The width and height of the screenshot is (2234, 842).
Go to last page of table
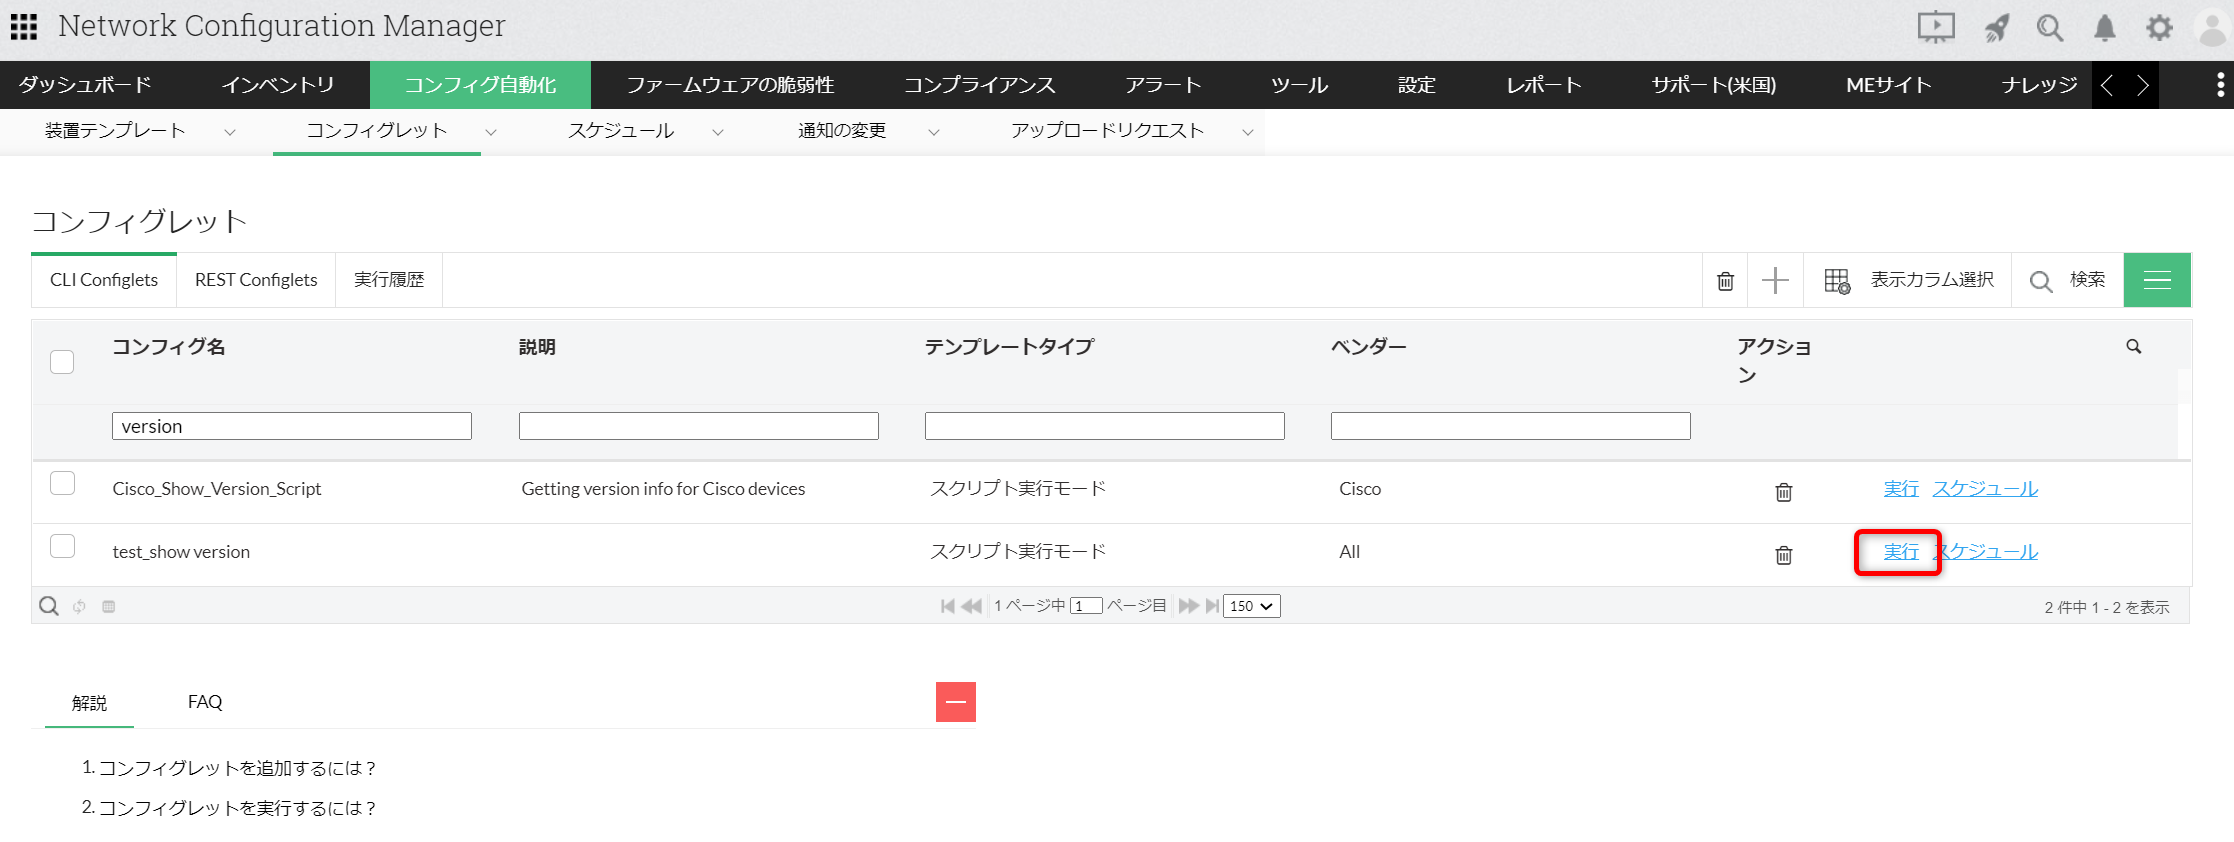click(x=1212, y=606)
